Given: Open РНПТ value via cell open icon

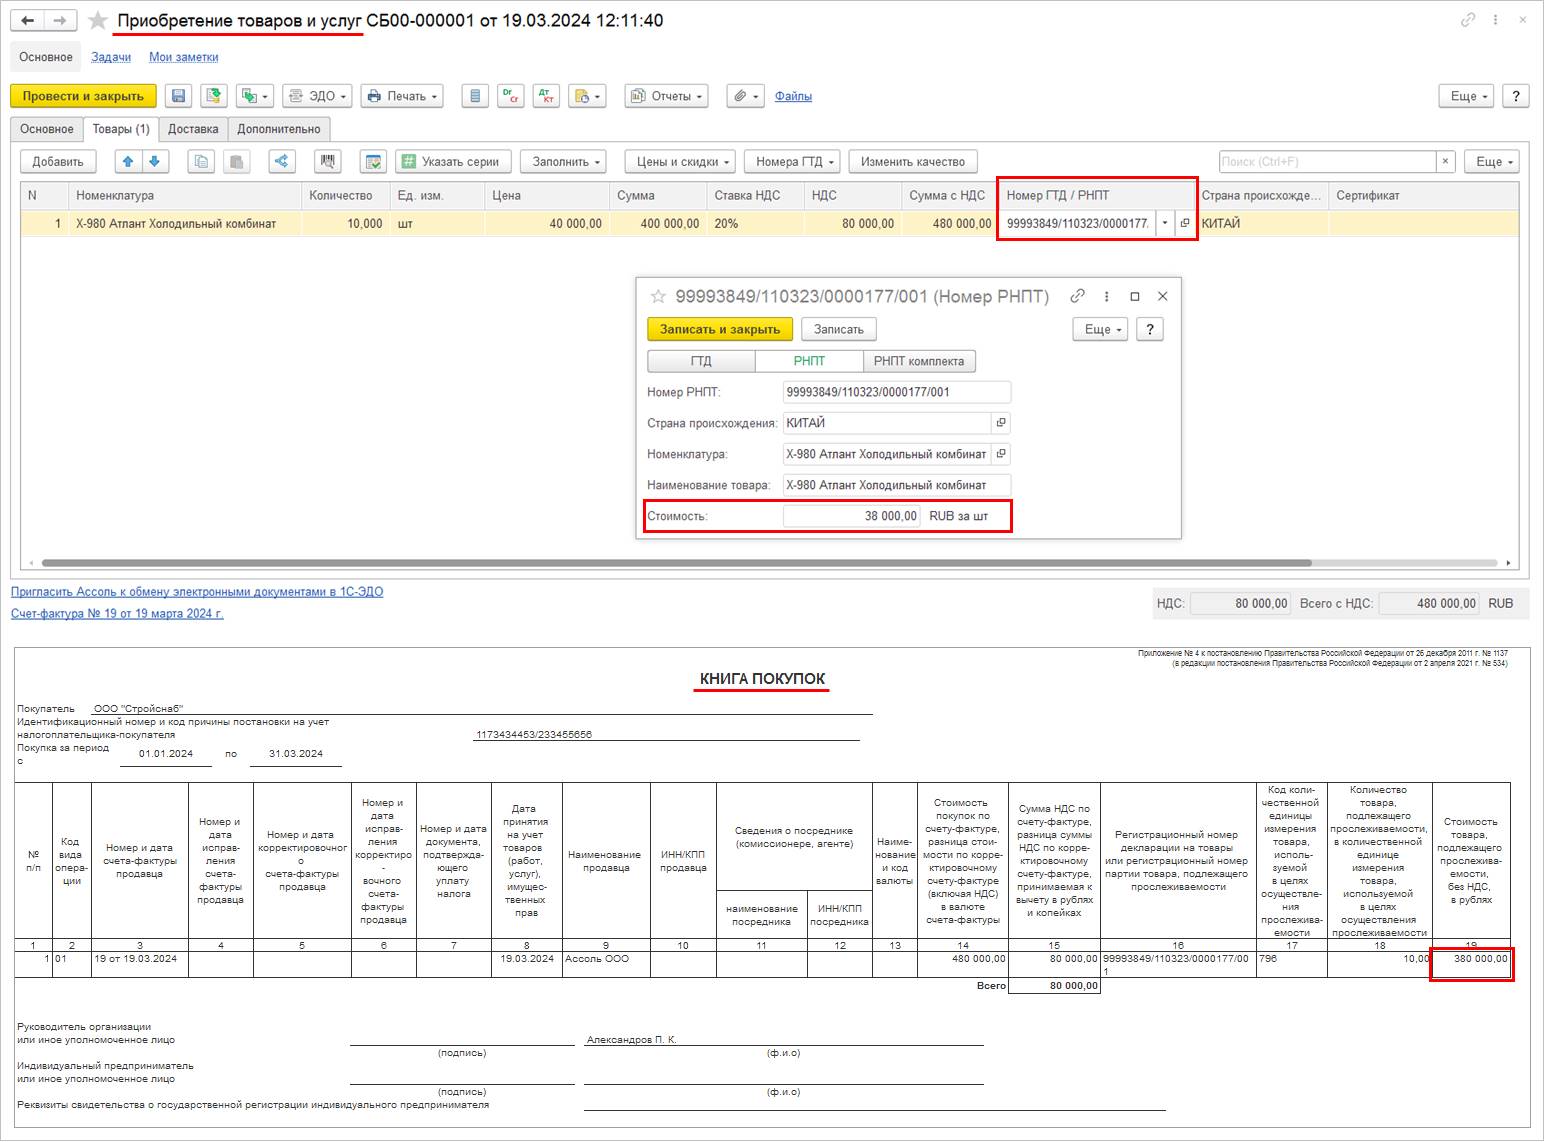Looking at the screenshot, I should pos(1185,224).
